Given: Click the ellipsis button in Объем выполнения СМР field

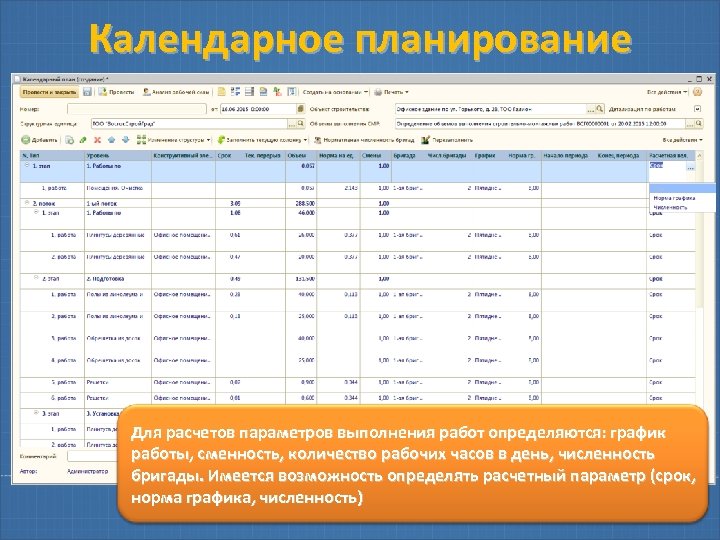Looking at the screenshot, I should click(x=690, y=124).
